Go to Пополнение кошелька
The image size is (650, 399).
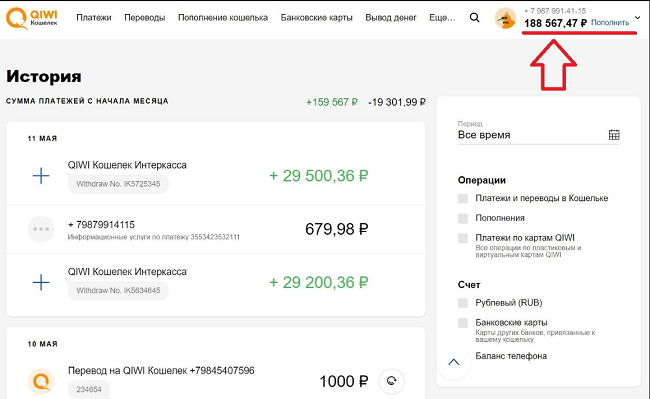[x=223, y=18]
